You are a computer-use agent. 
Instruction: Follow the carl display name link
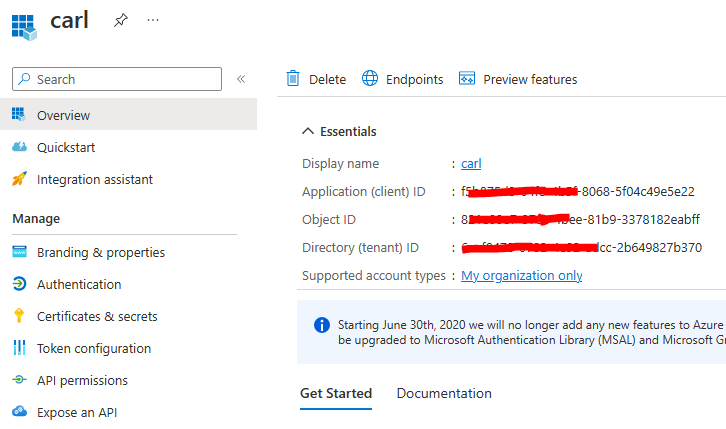[x=471, y=163]
